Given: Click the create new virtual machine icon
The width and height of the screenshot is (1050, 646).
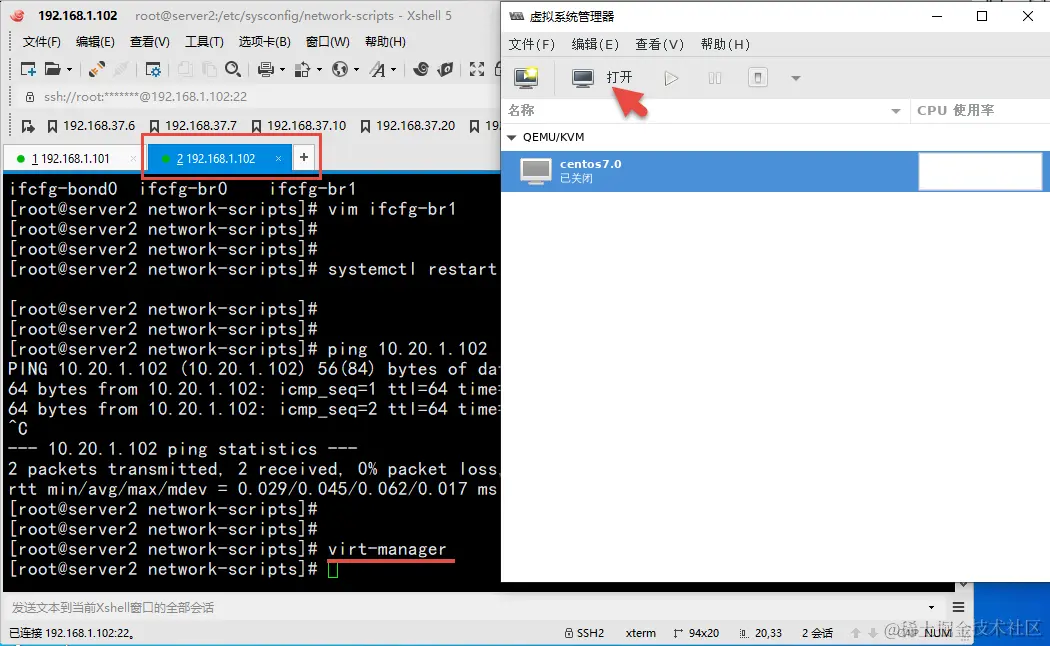Looking at the screenshot, I should [x=526, y=78].
